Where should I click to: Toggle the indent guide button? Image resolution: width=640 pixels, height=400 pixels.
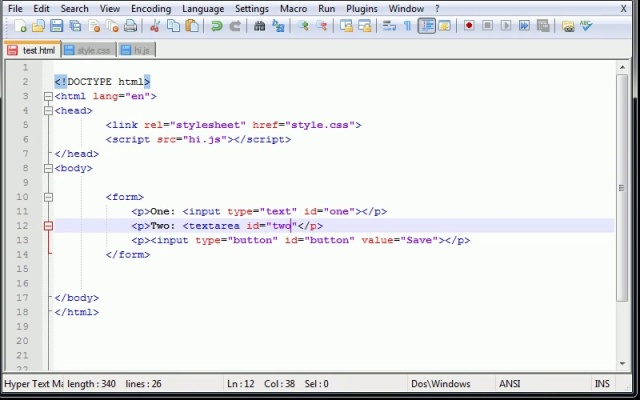pos(427,26)
